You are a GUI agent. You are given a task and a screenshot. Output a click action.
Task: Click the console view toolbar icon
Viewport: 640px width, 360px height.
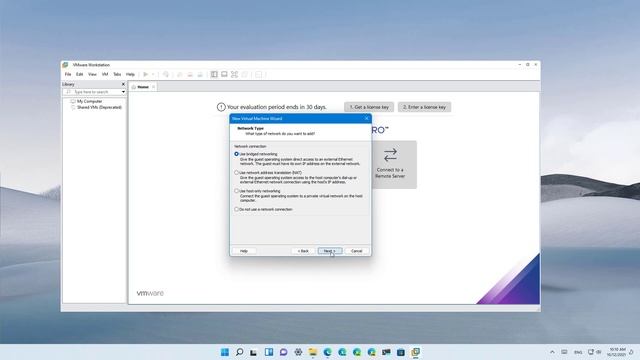pyautogui.click(x=258, y=74)
